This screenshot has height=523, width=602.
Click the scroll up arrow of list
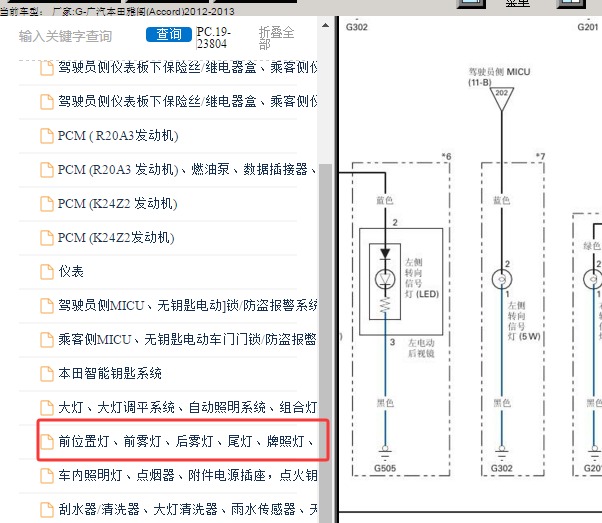[326, 25]
